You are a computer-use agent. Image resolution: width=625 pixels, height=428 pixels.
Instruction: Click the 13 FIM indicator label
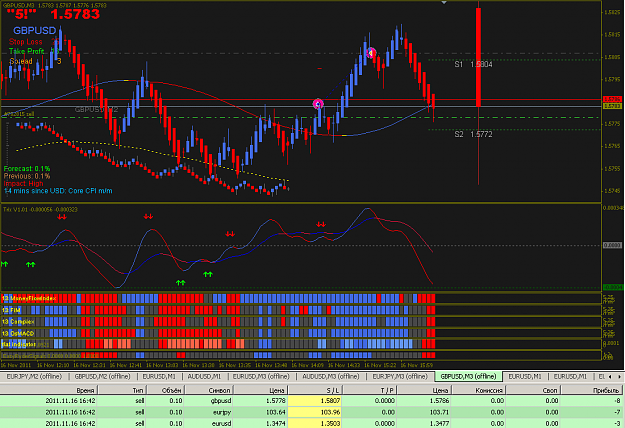pos(11,310)
